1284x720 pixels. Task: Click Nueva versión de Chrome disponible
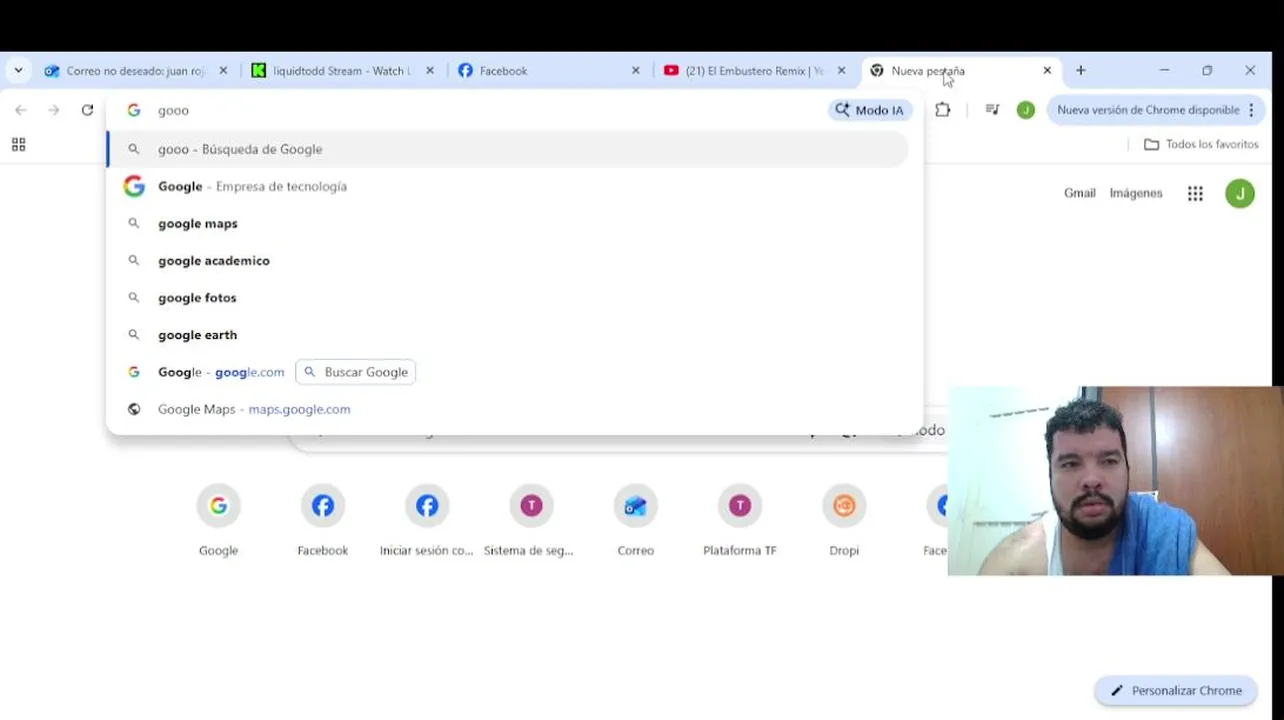1148,110
